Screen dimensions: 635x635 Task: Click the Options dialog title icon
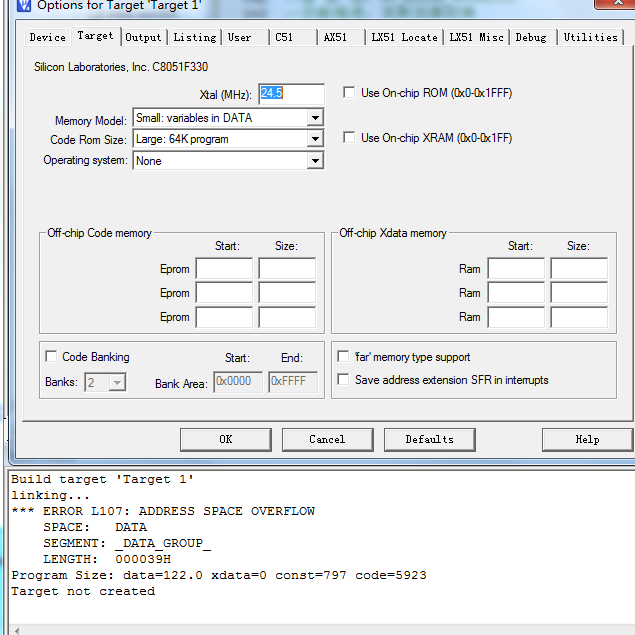(24, 5)
